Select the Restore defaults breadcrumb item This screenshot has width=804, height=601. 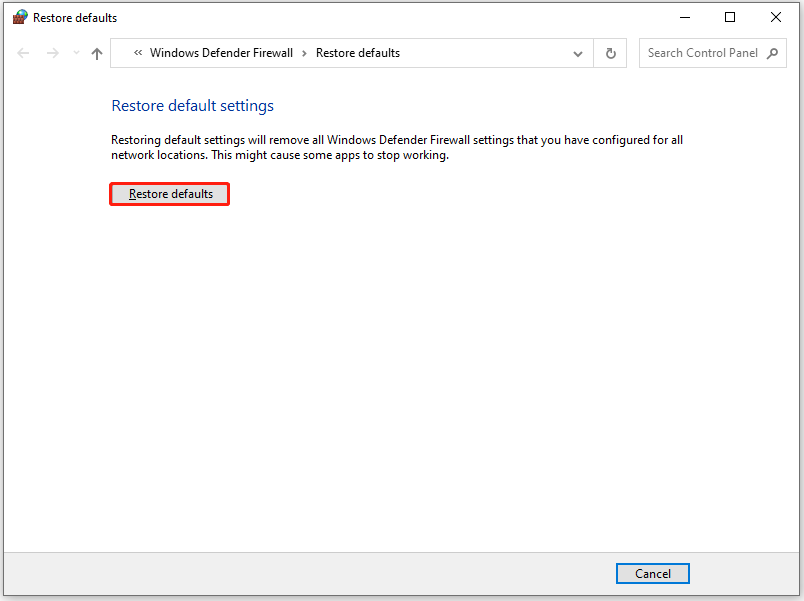click(x=358, y=53)
